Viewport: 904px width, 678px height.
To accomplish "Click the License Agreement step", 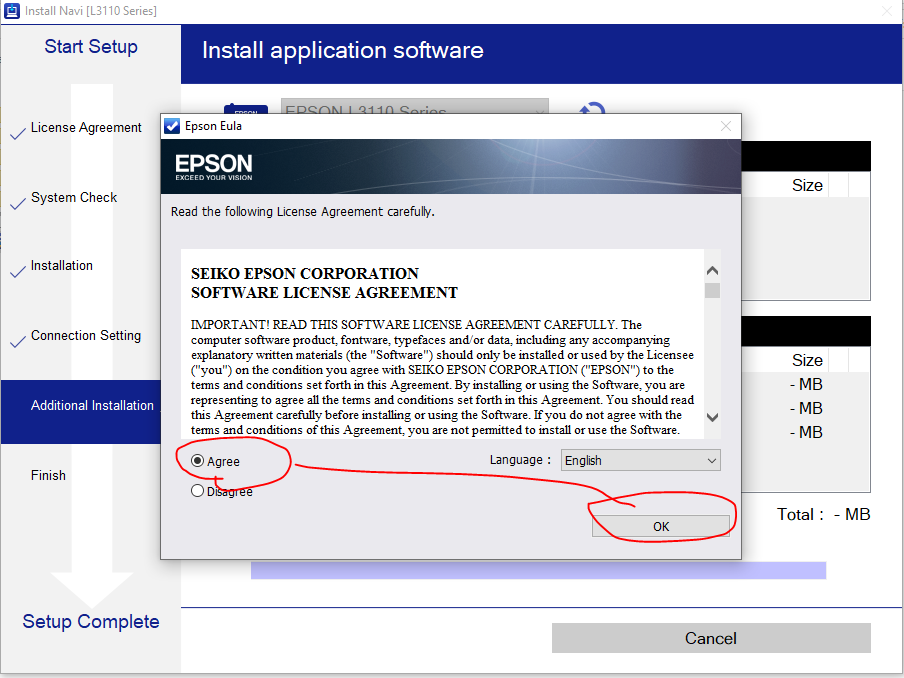I will click(86, 127).
